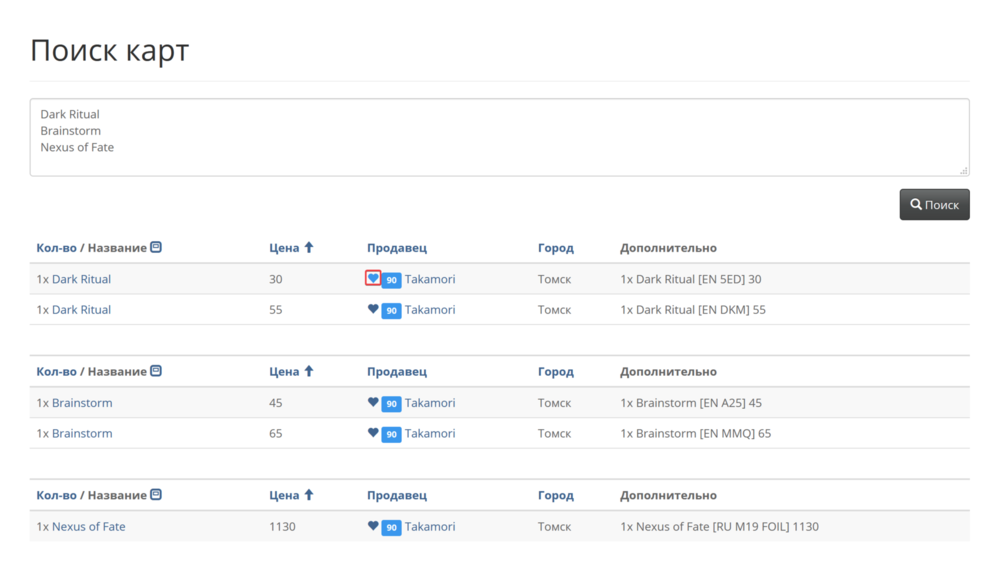Click the 90 rating badge in the Brainstorm 65 row
This screenshot has height=588, width=1000.
pyautogui.click(x=391, y=434)
